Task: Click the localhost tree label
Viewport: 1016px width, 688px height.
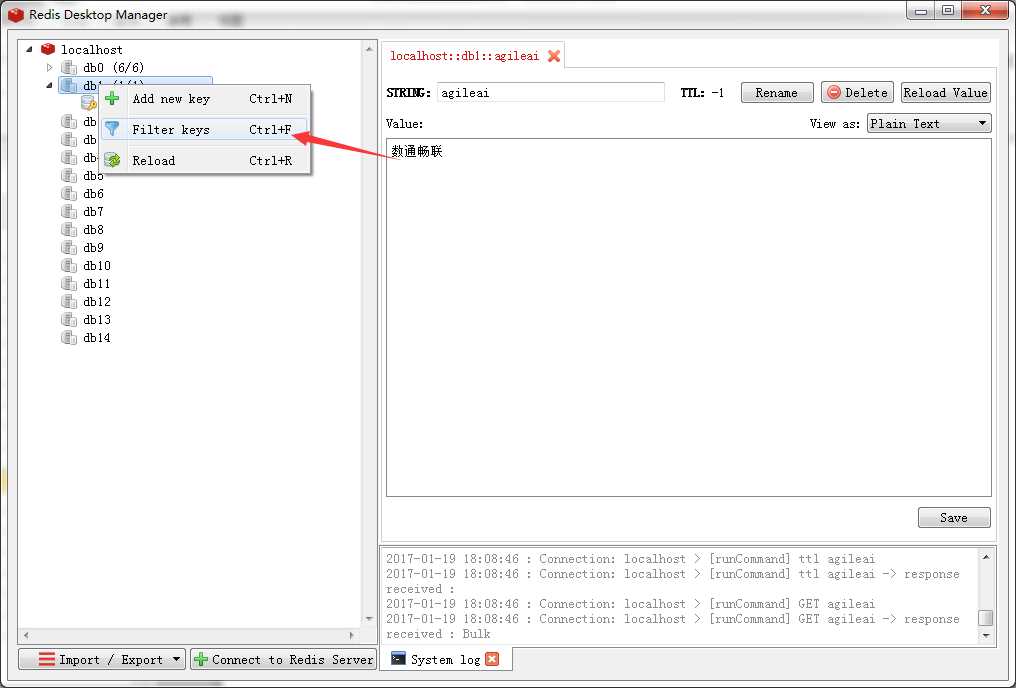Action: pos(91,49)
